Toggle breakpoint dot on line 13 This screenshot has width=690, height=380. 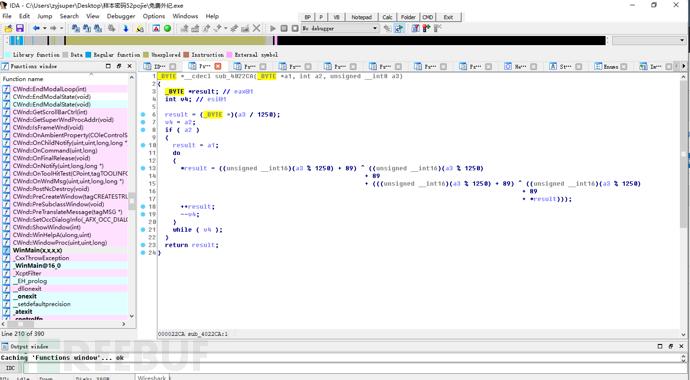pos(143,168)
